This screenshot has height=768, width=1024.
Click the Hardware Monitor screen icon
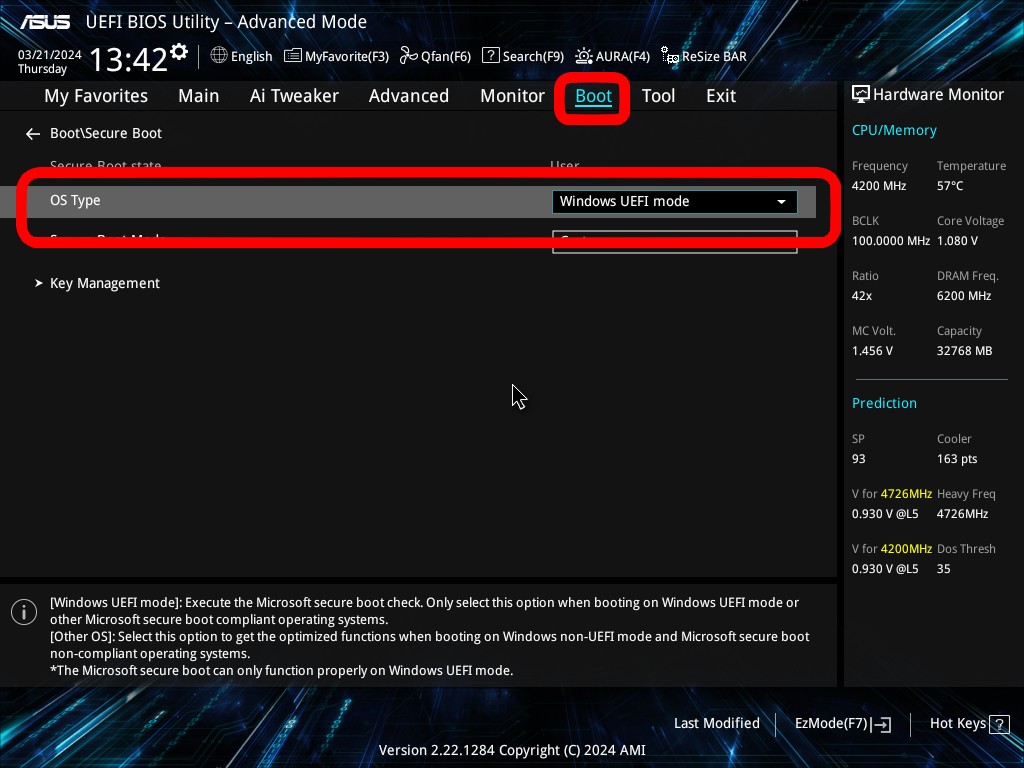pos(861,95)
